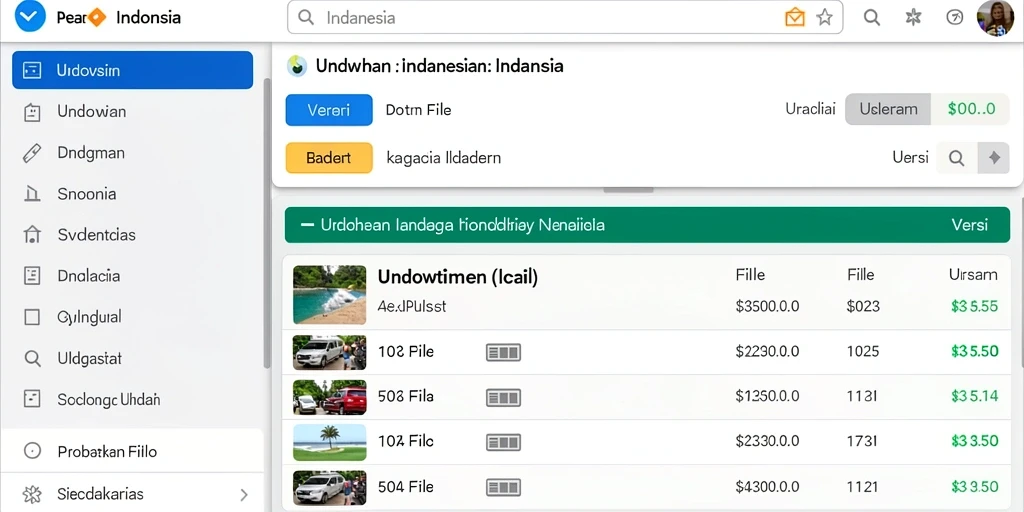This screenshot has width=1024, height=512.
Task: Click the orange envelope icon in search box
Action: pyautogui.click(x=795, y=18)
